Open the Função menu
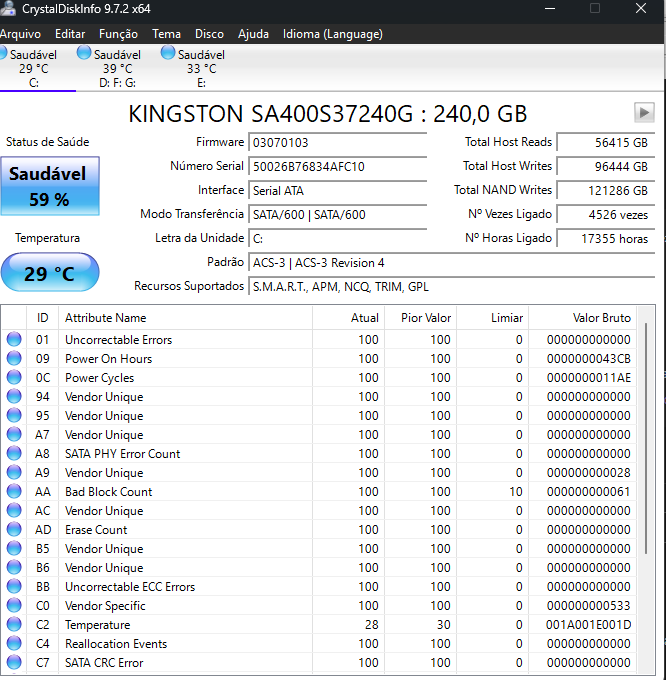Screen dimensions: 666x680 [118, 34]
